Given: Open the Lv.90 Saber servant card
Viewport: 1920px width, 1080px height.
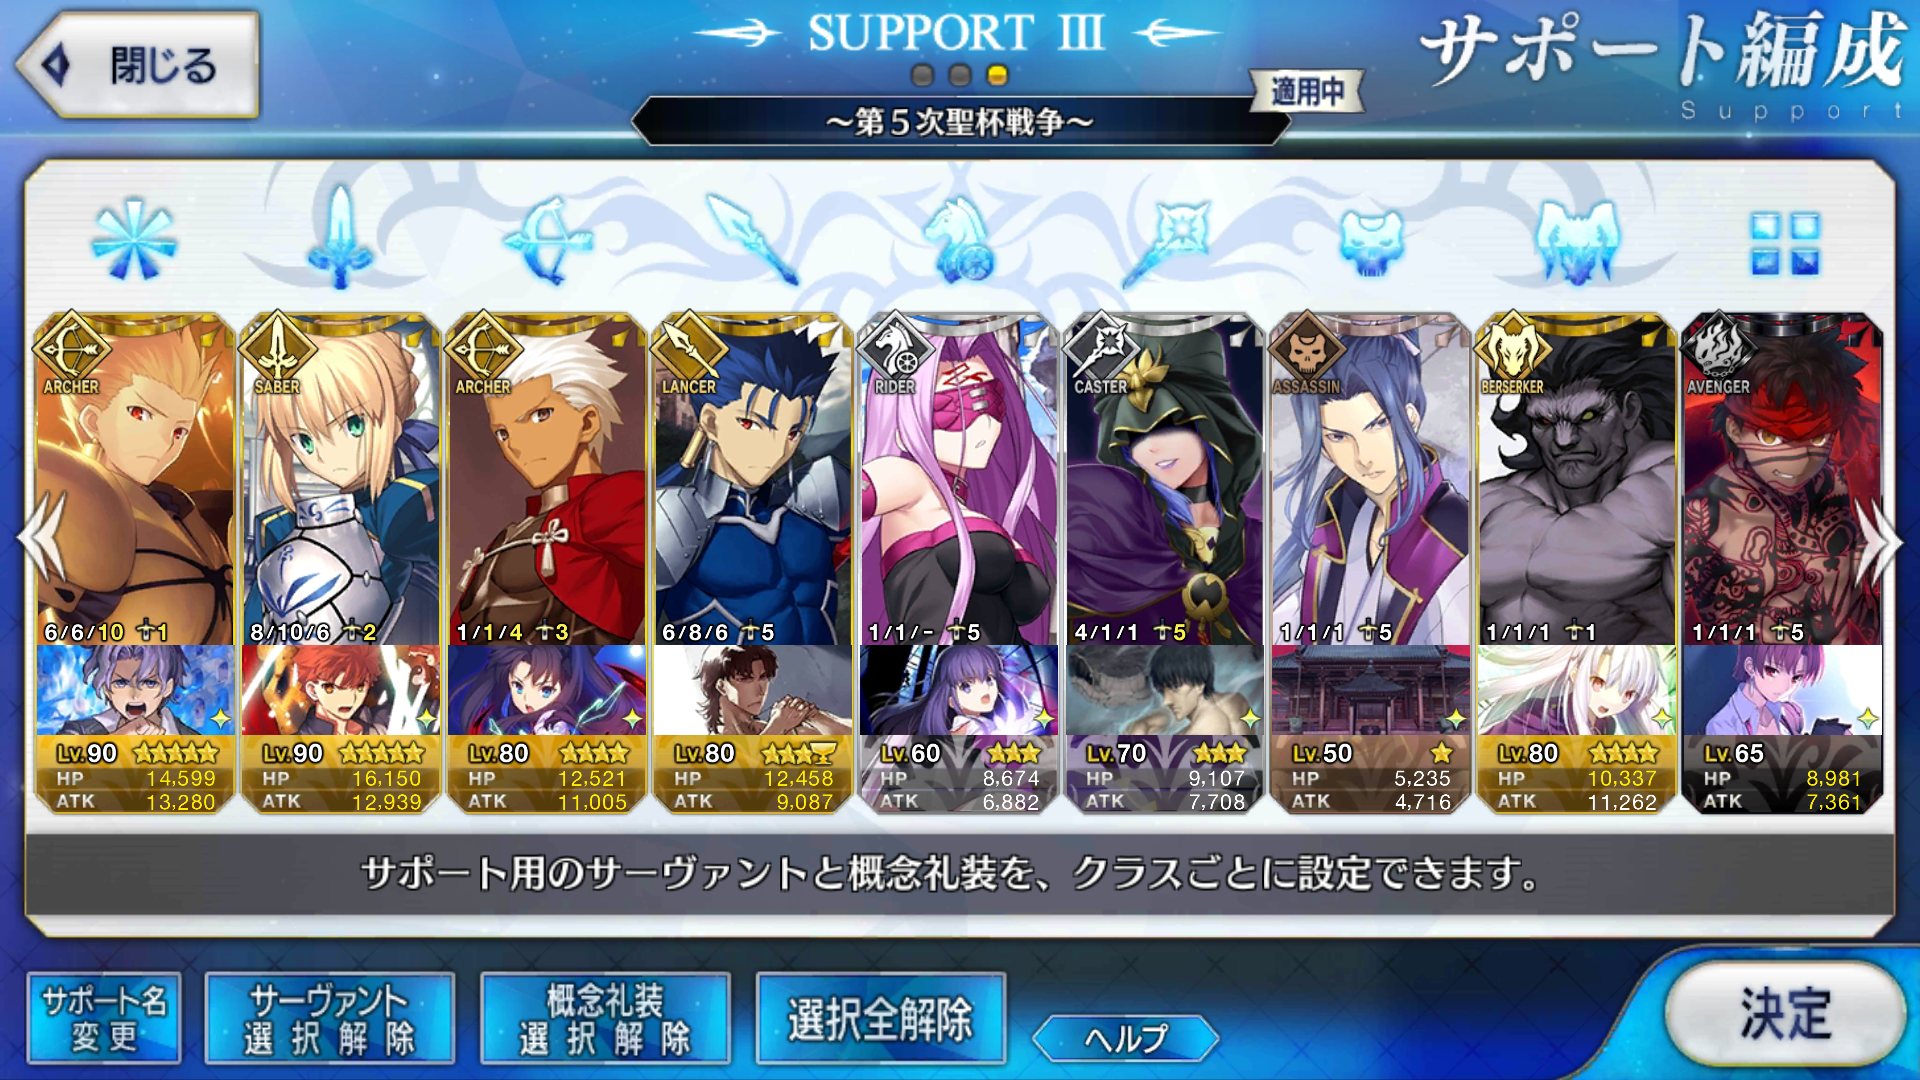Looking at the screenshot, I should (x=340, y=478).
